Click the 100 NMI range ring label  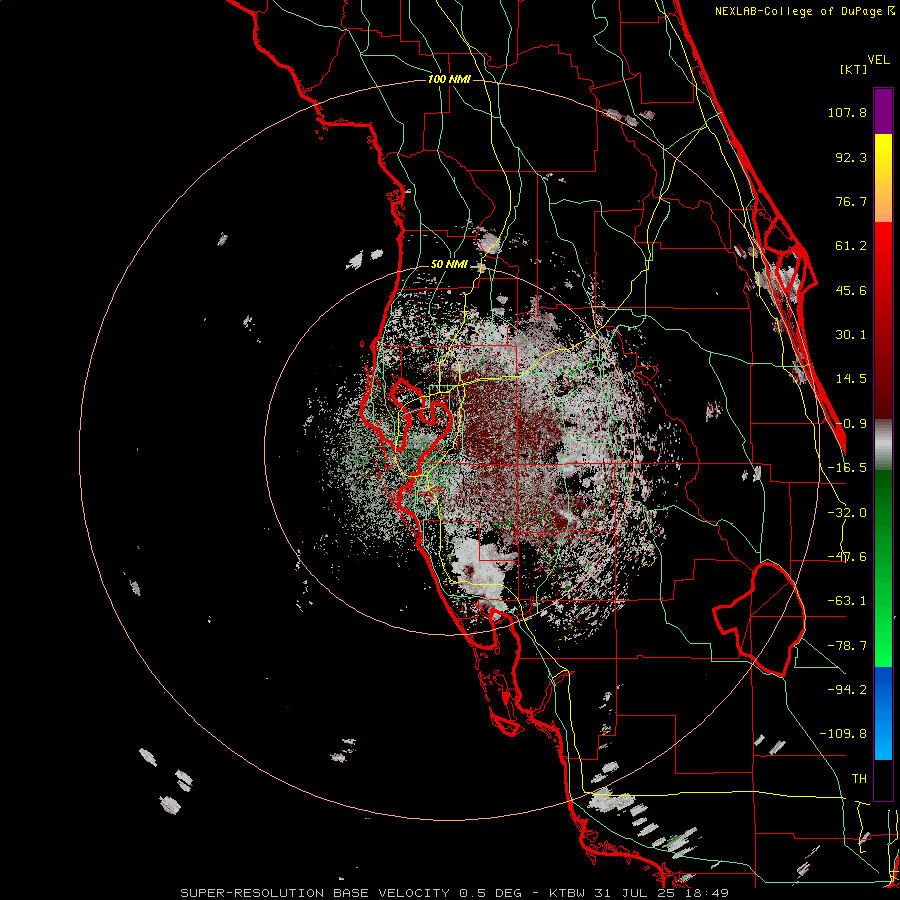coord(449,79)
